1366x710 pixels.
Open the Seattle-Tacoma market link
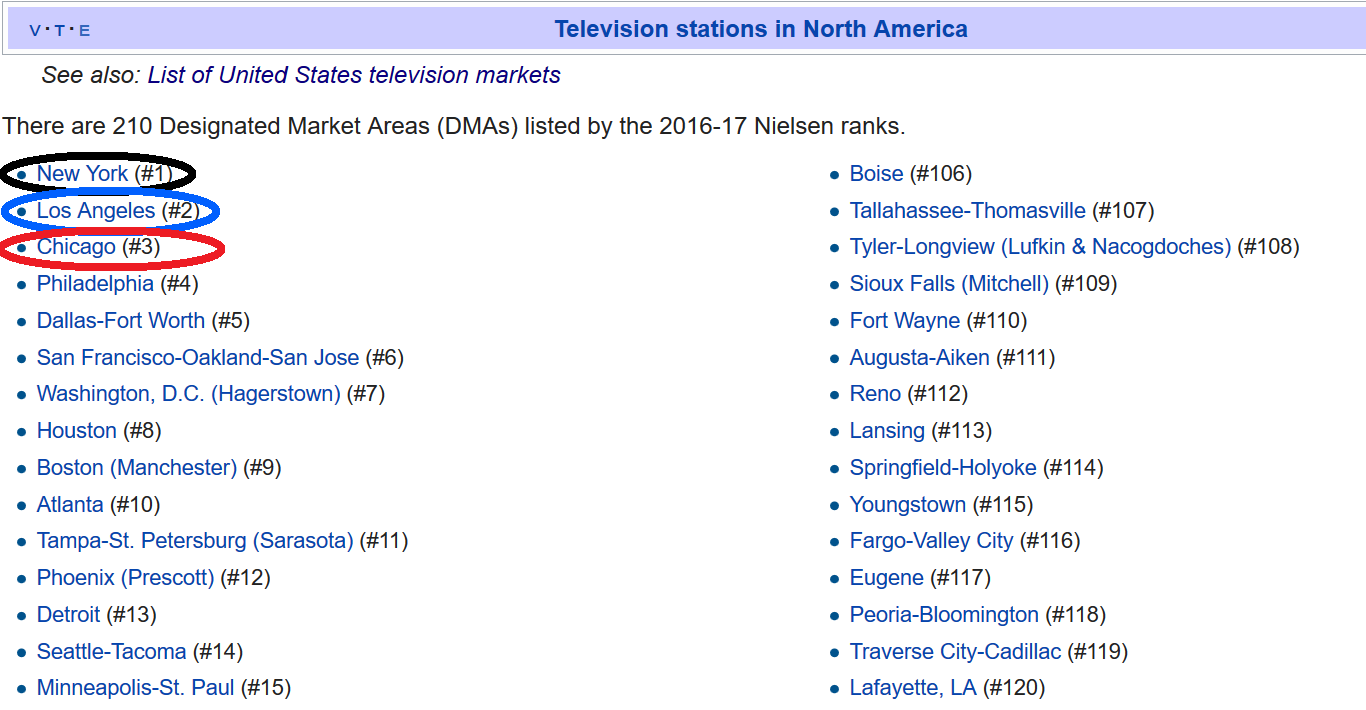112,652
